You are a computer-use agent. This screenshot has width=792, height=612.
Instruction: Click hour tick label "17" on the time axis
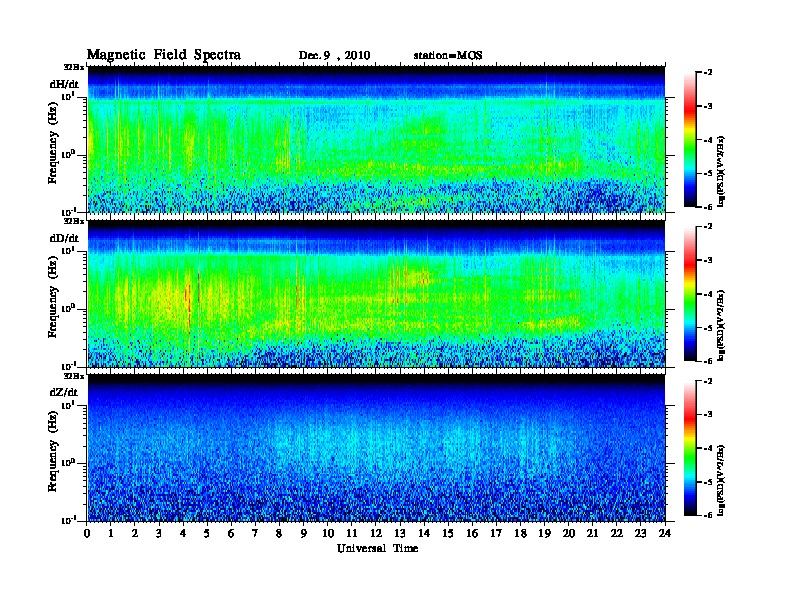[x=497, y=534]
